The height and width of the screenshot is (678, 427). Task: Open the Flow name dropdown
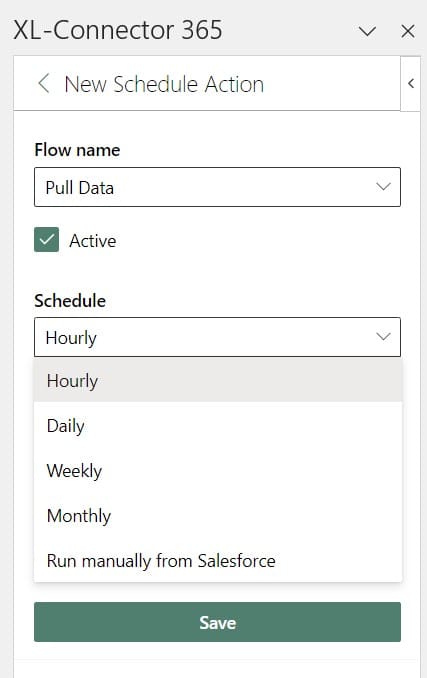tap(217, 187)
